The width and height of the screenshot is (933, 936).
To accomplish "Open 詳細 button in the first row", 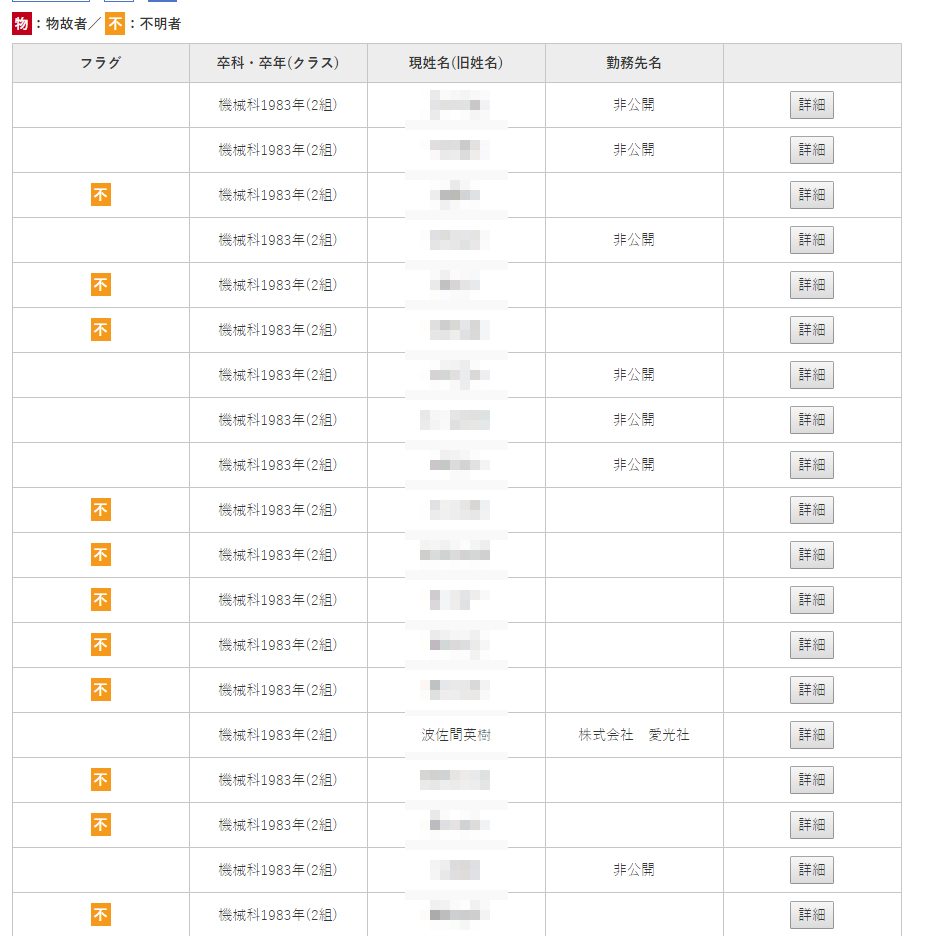I will click(x=811, y=105).
